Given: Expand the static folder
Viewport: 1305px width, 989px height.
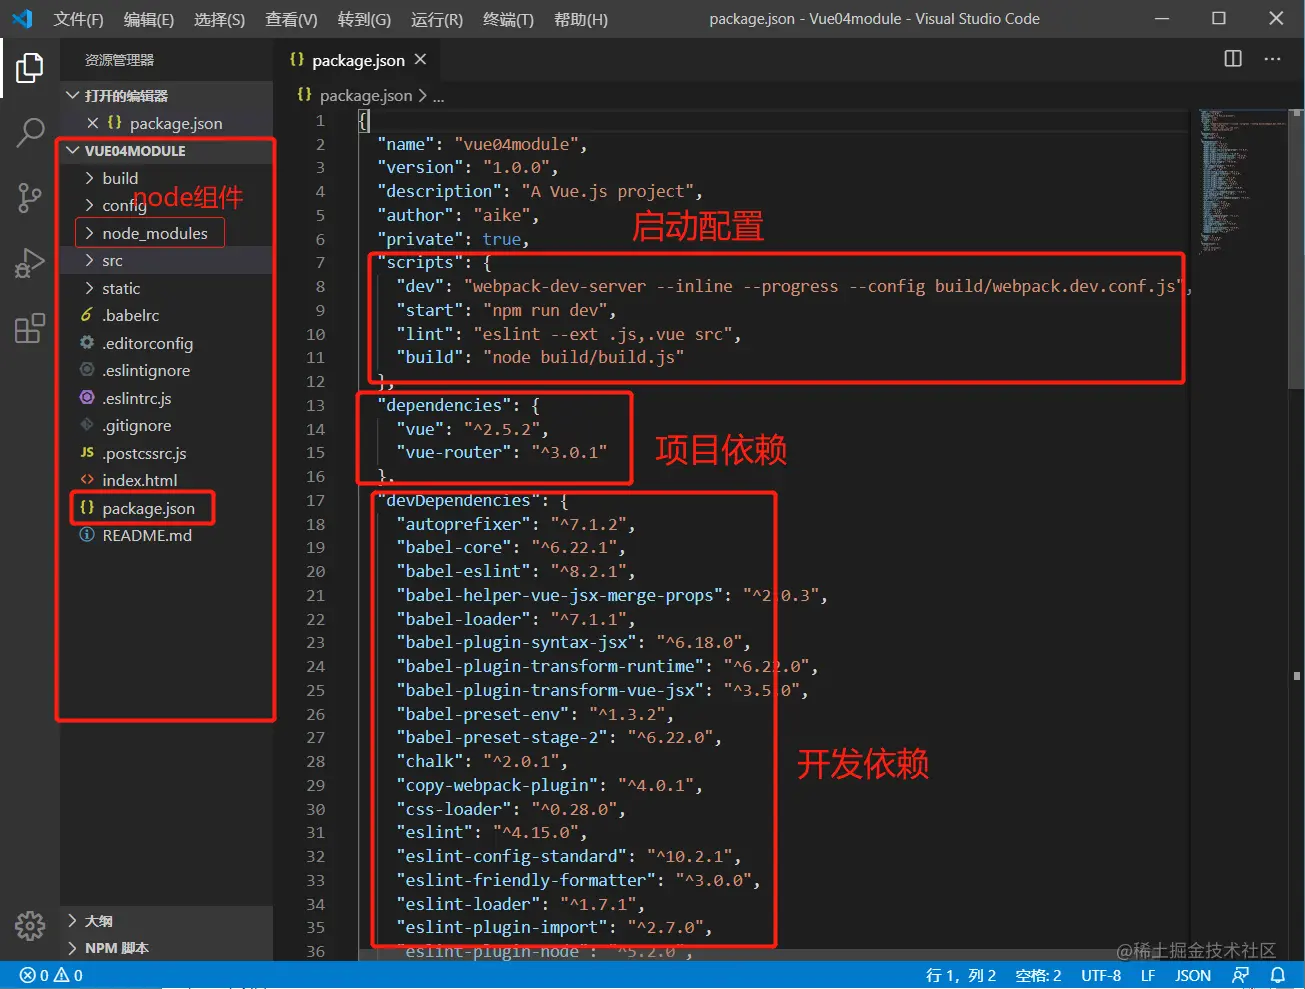Looking at the screenshot, I should tap(166, 288).
